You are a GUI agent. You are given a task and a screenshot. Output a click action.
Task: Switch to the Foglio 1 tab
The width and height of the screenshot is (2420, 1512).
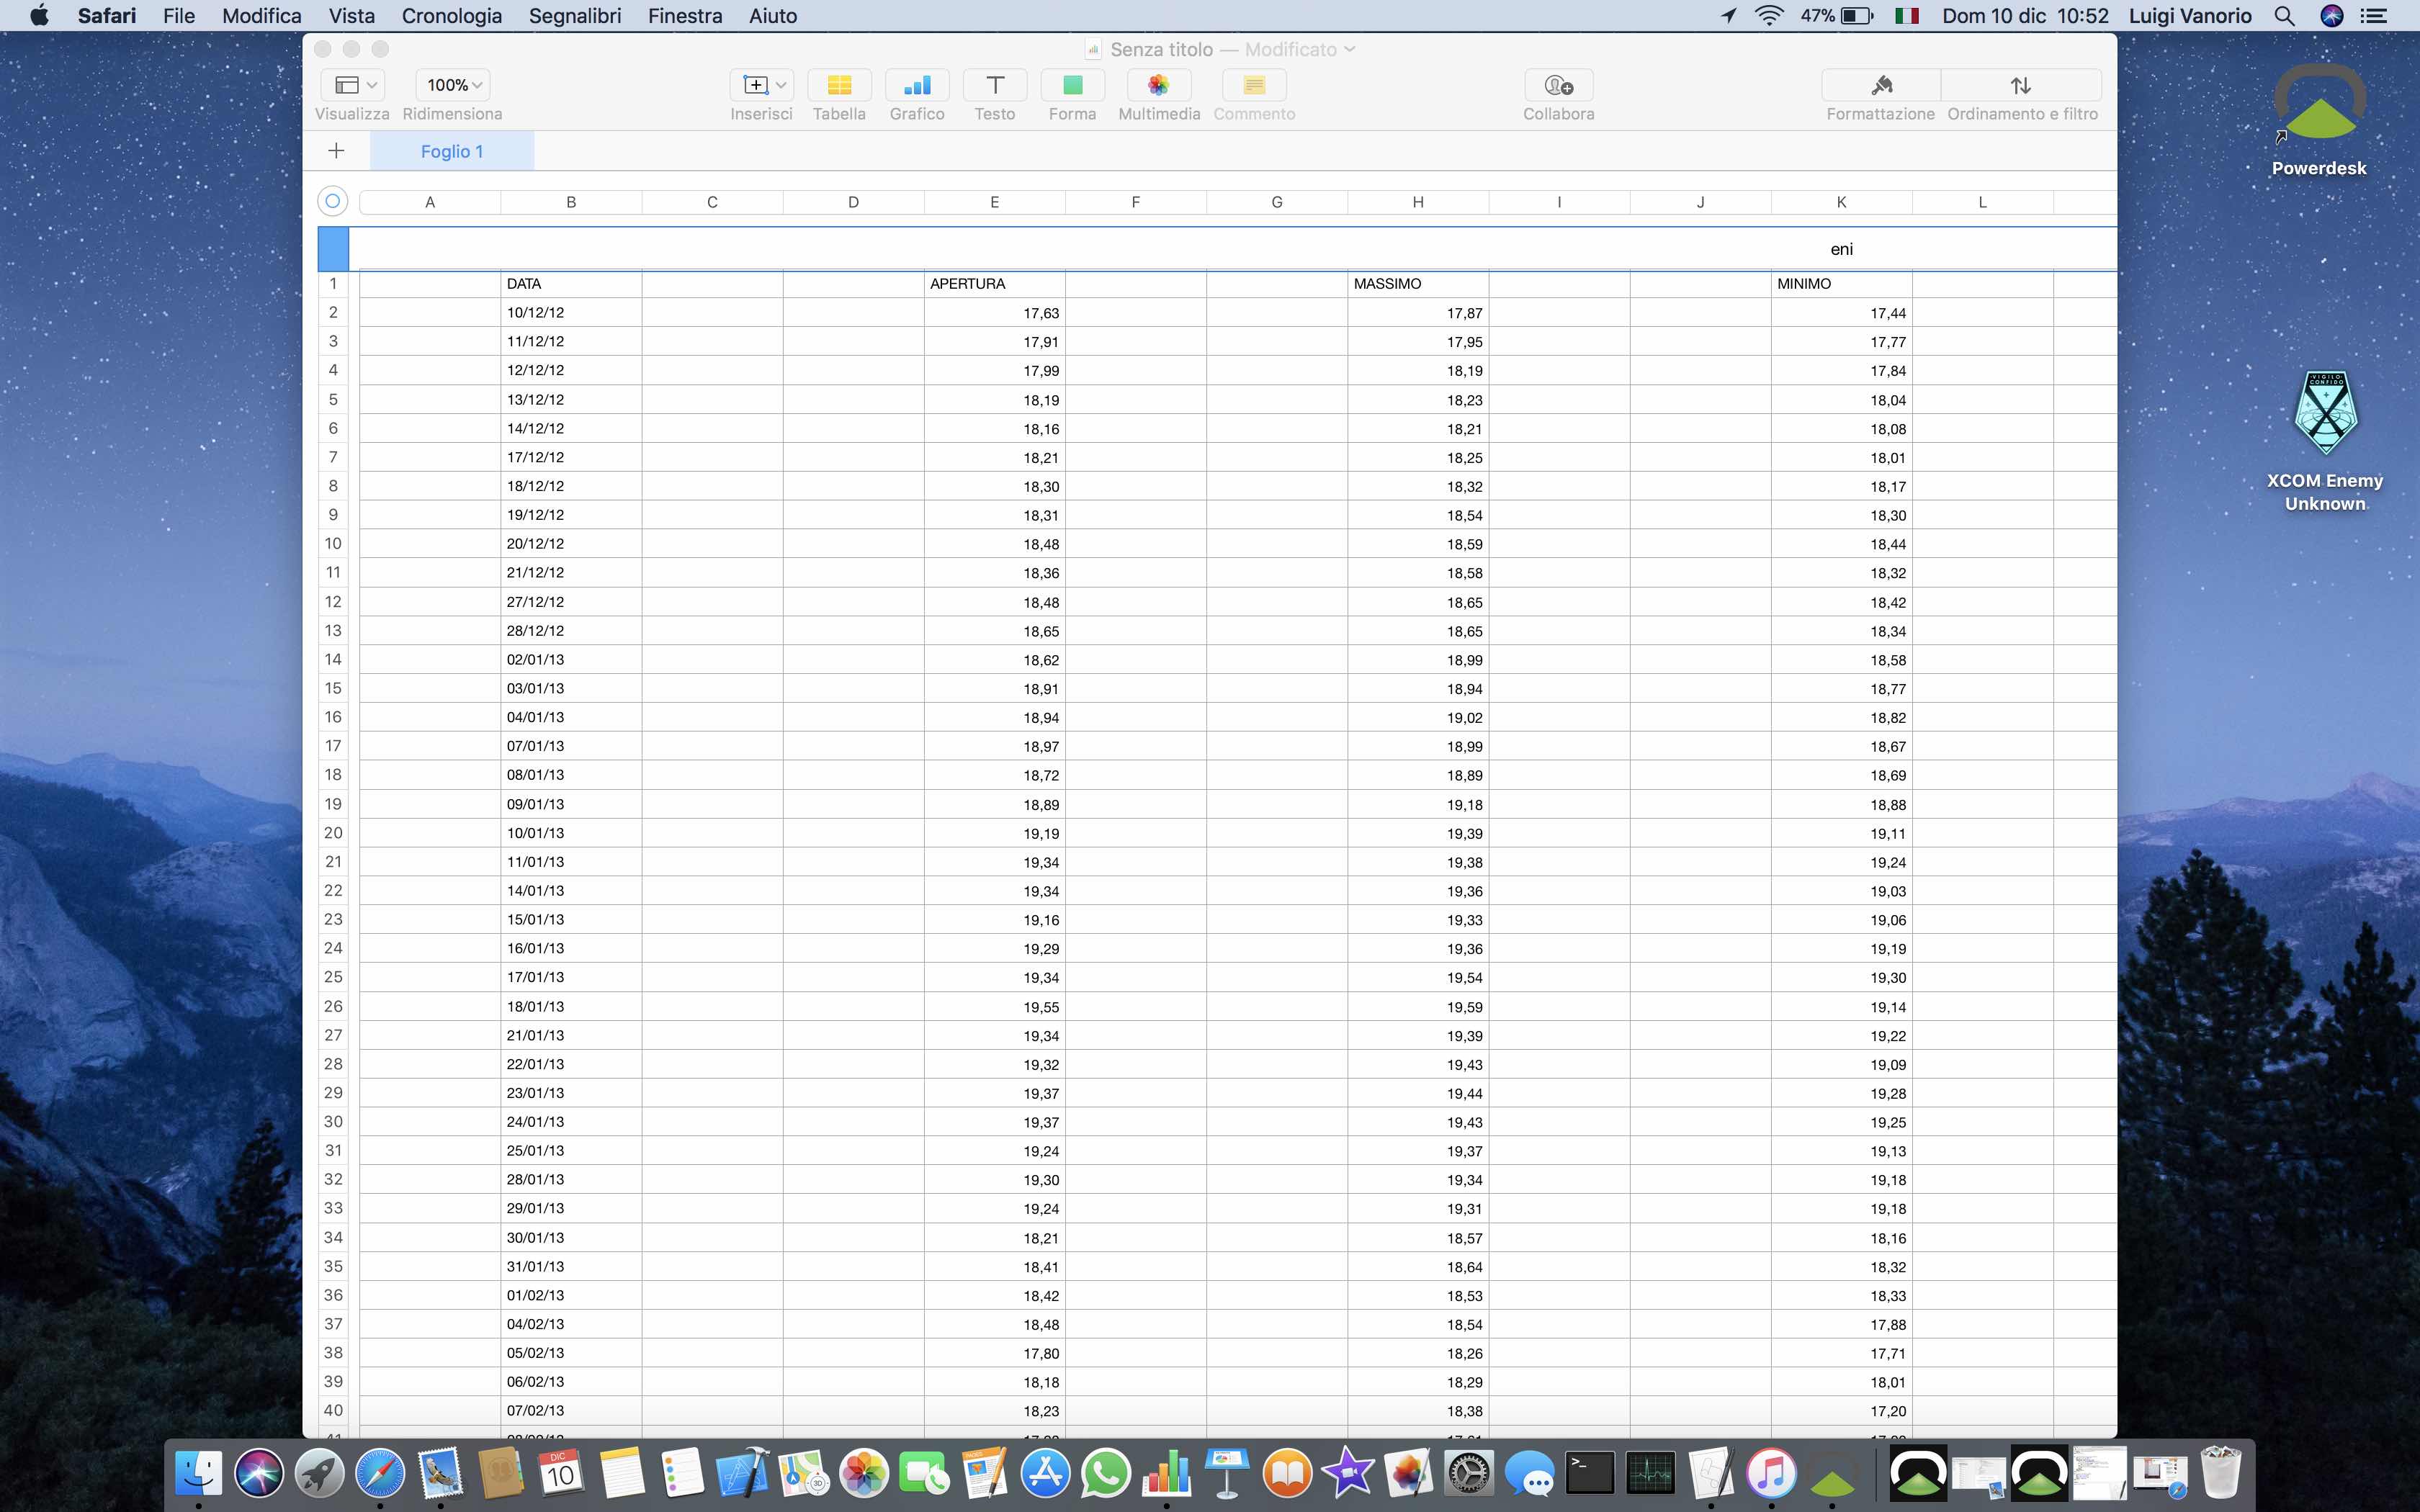[452, 151]
